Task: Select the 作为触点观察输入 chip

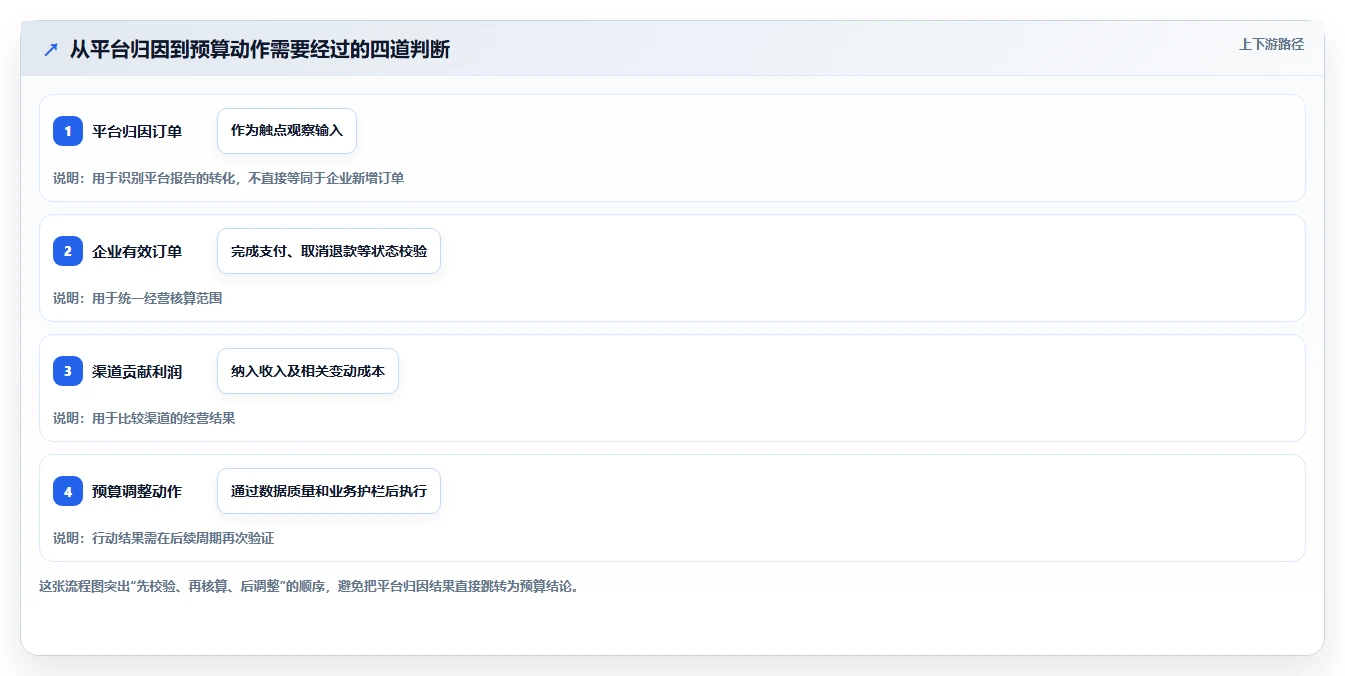Action: click(x=287, y=131)
